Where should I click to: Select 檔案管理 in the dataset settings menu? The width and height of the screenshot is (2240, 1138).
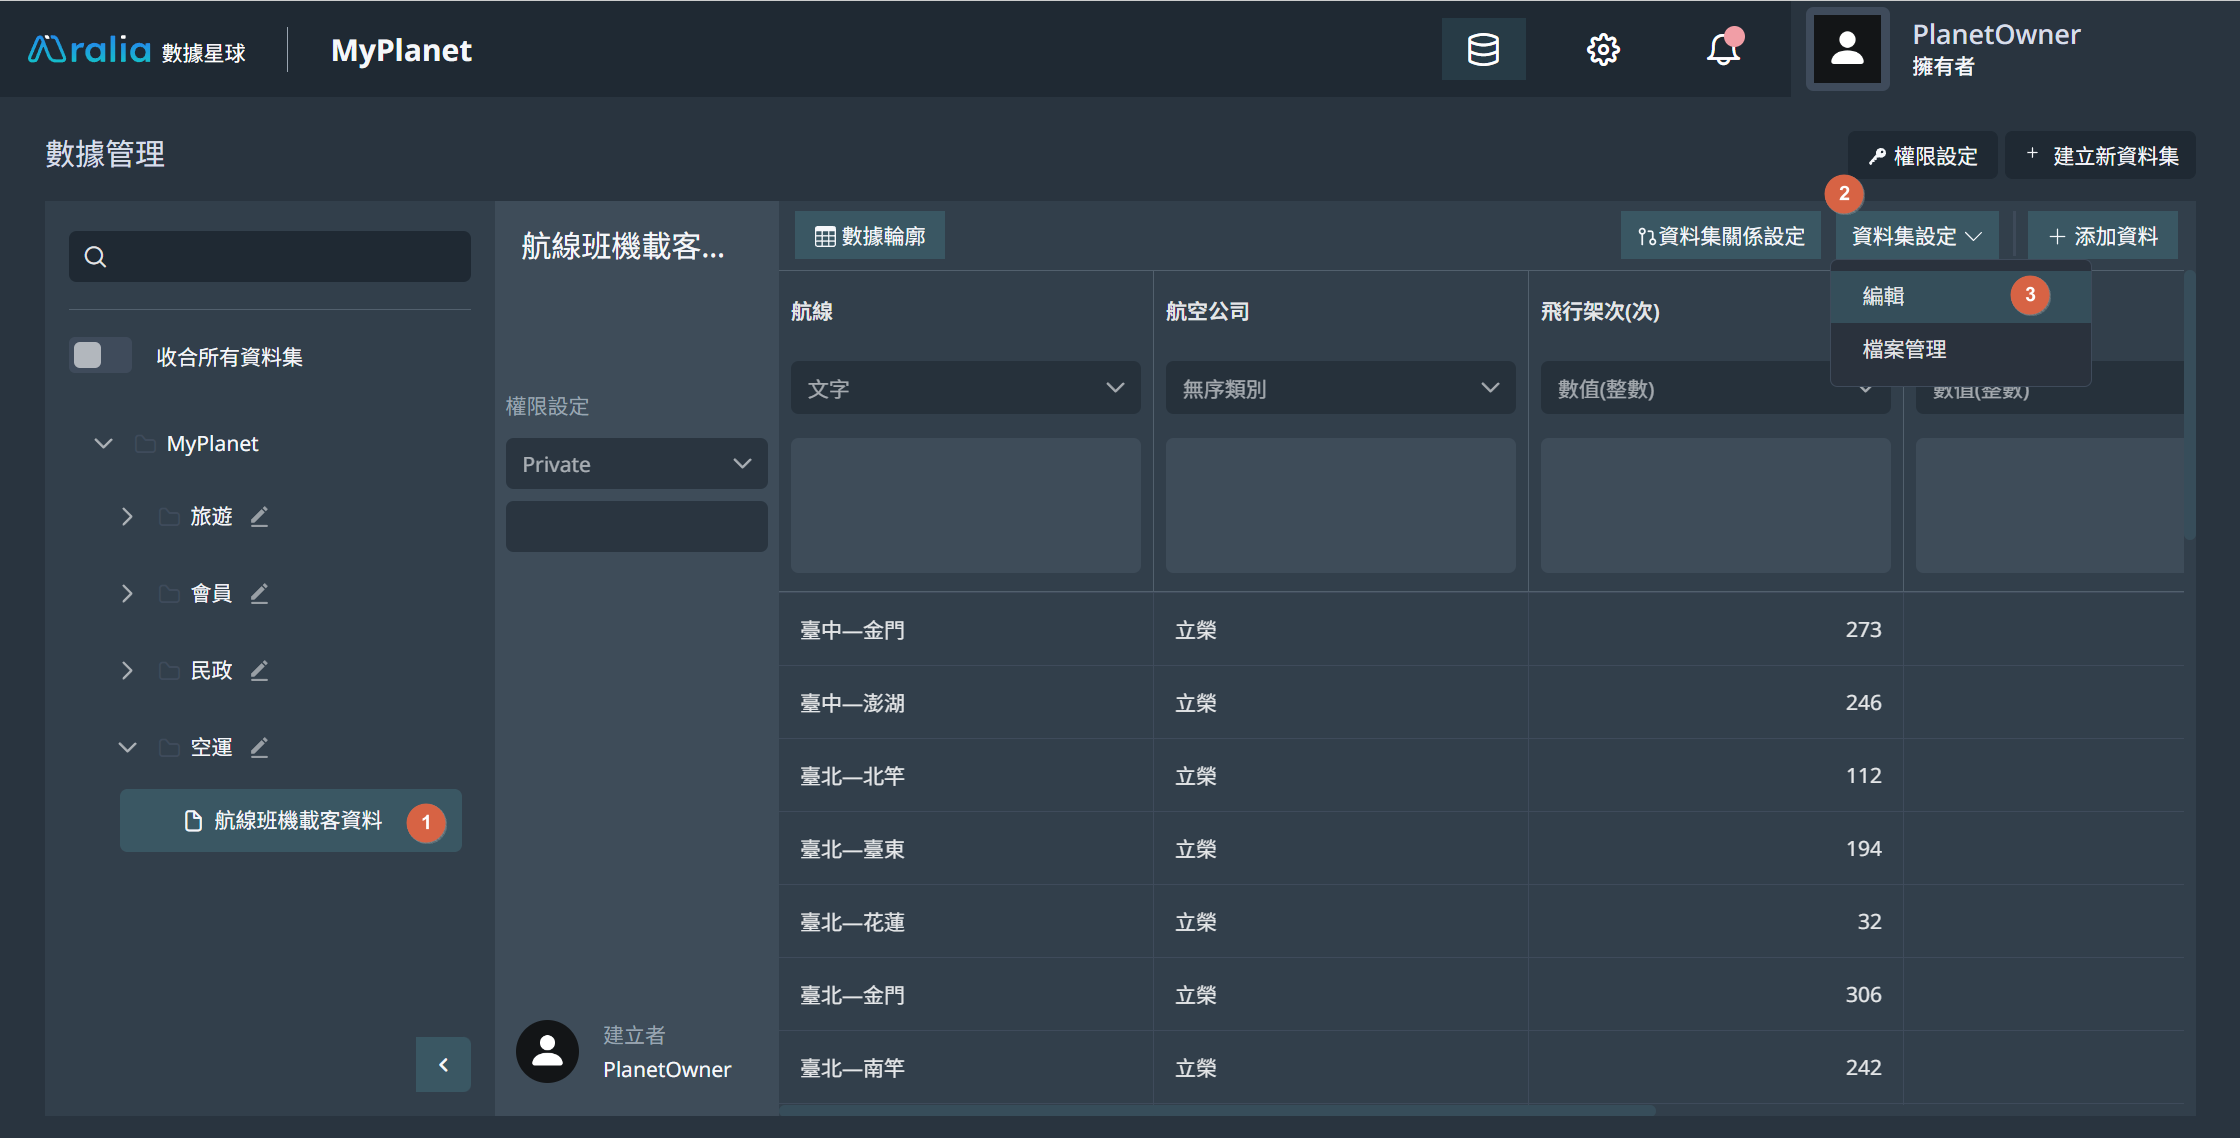1960,350
